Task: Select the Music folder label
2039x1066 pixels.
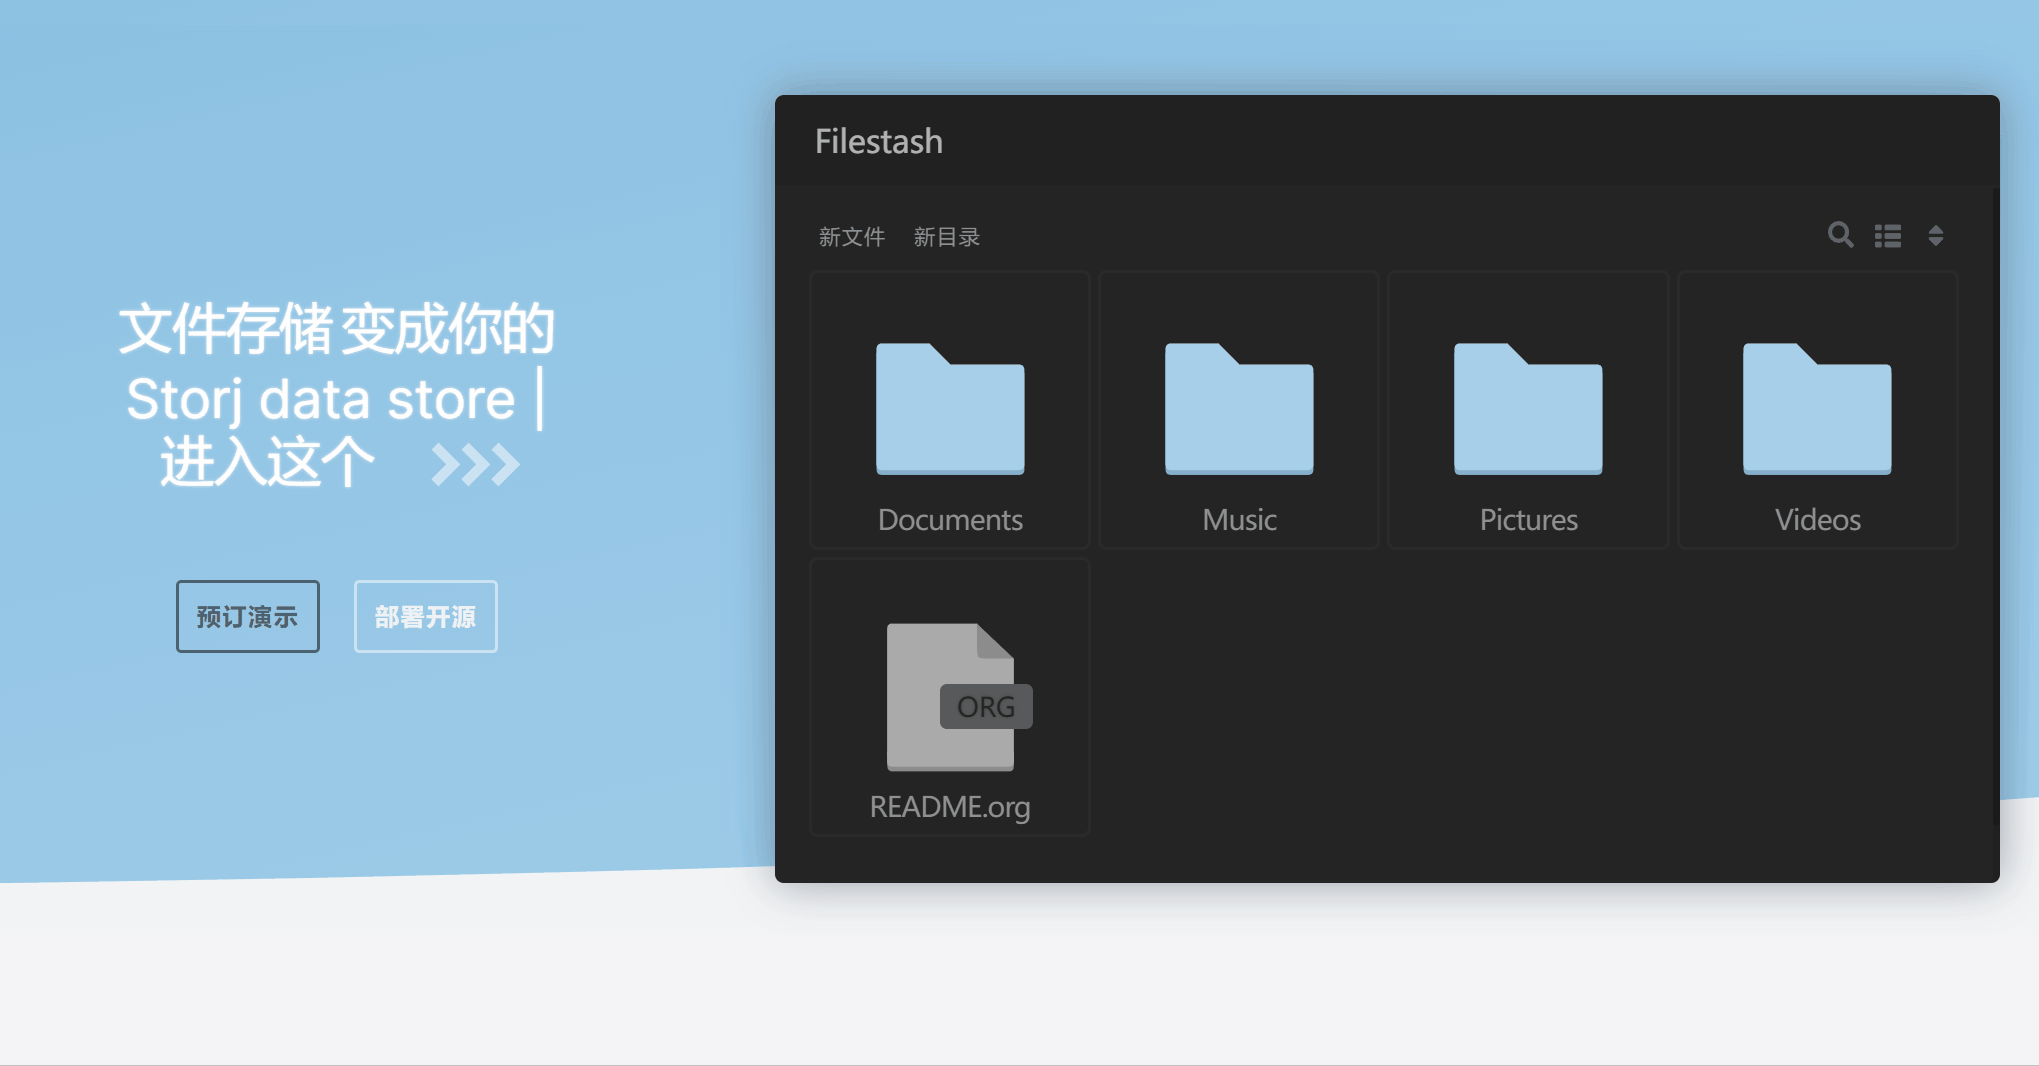Action: [1239, 520]
